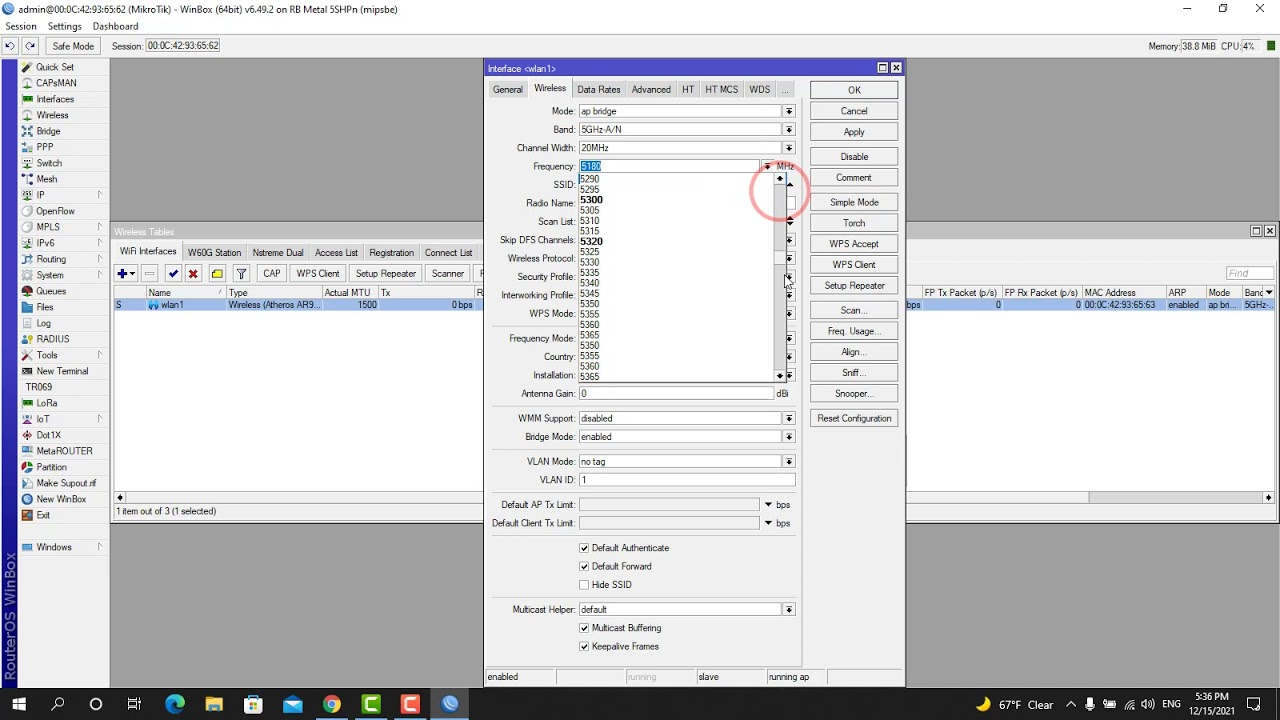Screen dimensions: 1280x720
Task: Open Log from the sidebar
Action: 44,323
